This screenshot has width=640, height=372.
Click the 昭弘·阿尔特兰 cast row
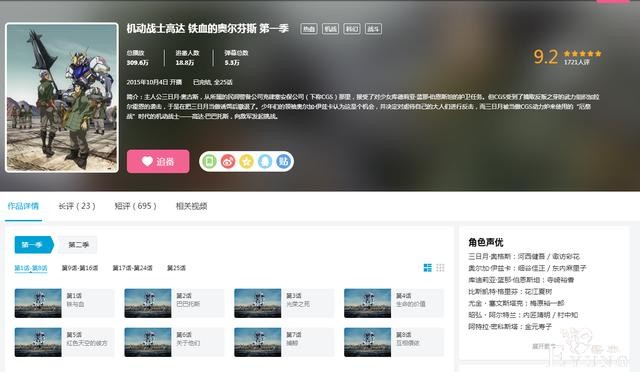coord(523,315)
